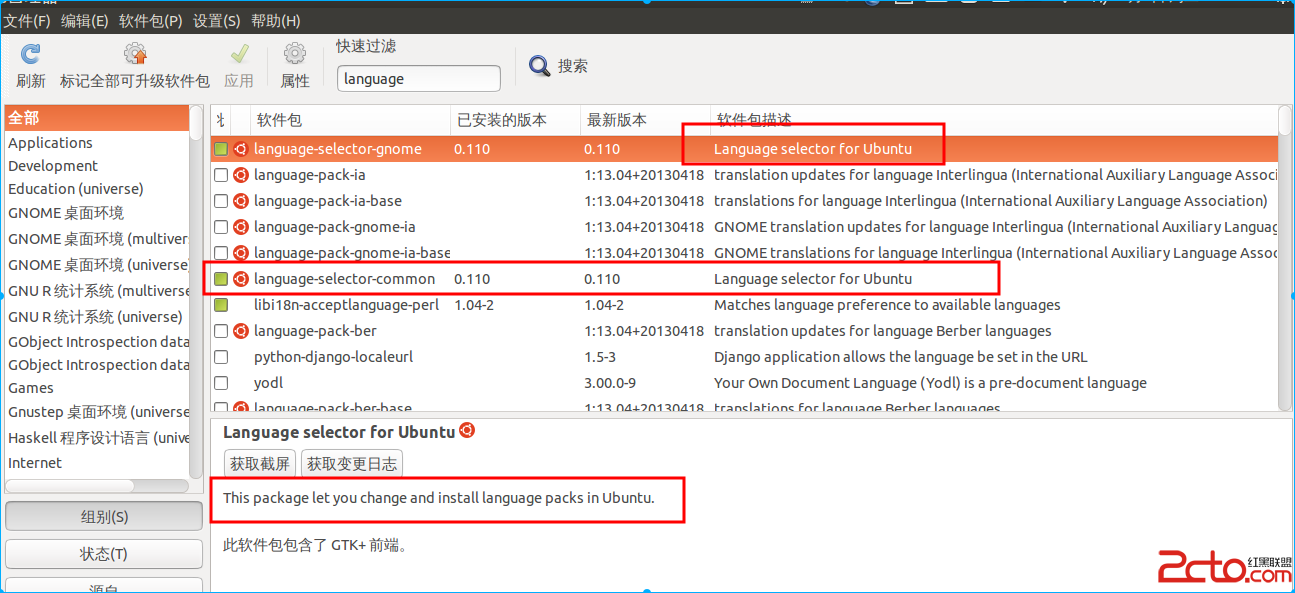
Task: Select the language-selector-gnome package name
Action: [x=338, y=149]
